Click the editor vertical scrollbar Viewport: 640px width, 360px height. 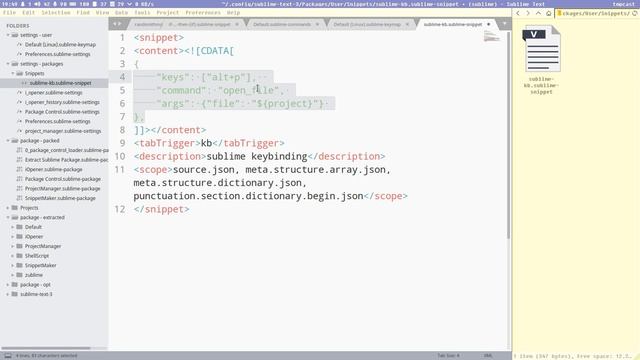coord(509,135)
